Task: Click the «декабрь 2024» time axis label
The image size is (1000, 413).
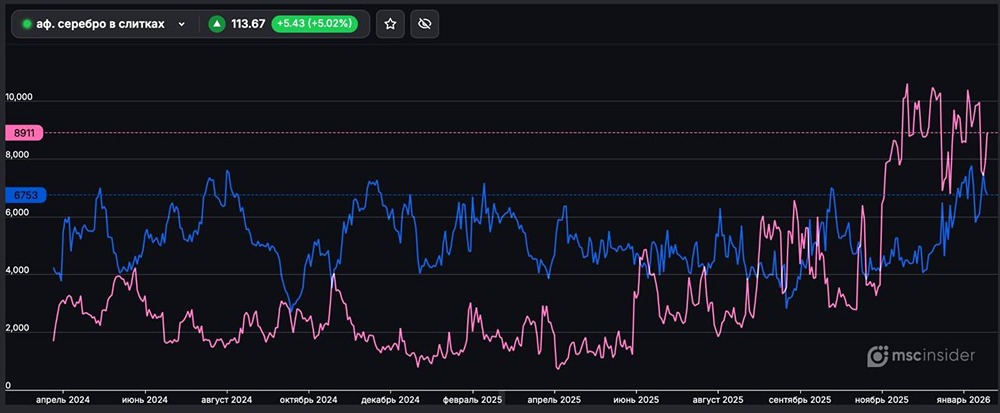Action: coord(391,399)
